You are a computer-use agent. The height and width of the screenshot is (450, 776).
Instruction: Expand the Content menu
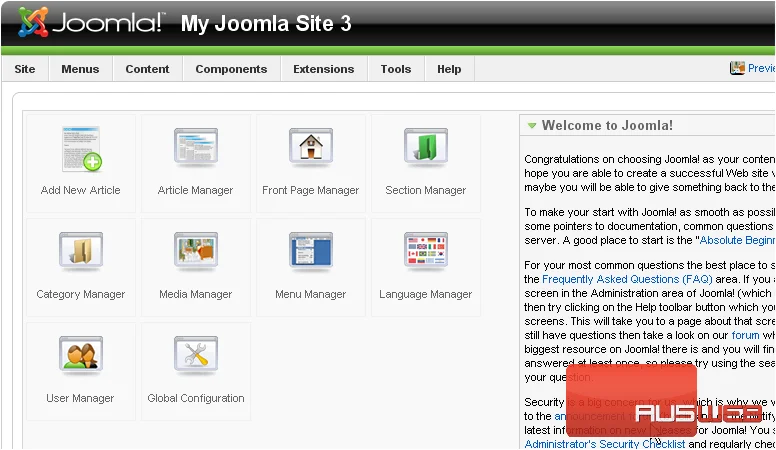pyautogui.click(x=147, y=69)
